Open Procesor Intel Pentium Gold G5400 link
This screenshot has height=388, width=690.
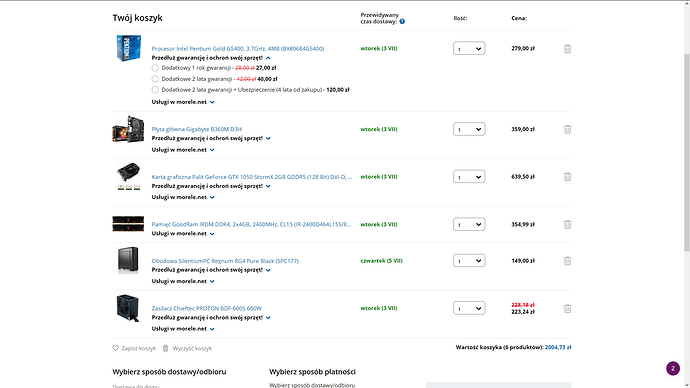pos(238,48)
